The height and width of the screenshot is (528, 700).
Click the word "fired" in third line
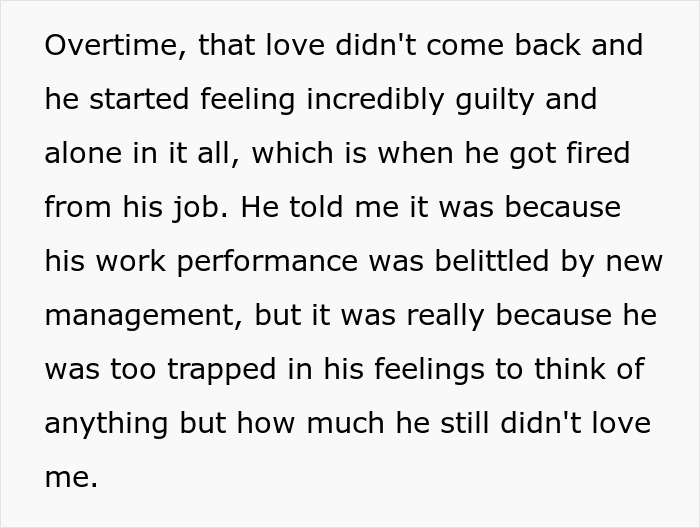pyautogui.click(x=598, y=153)
